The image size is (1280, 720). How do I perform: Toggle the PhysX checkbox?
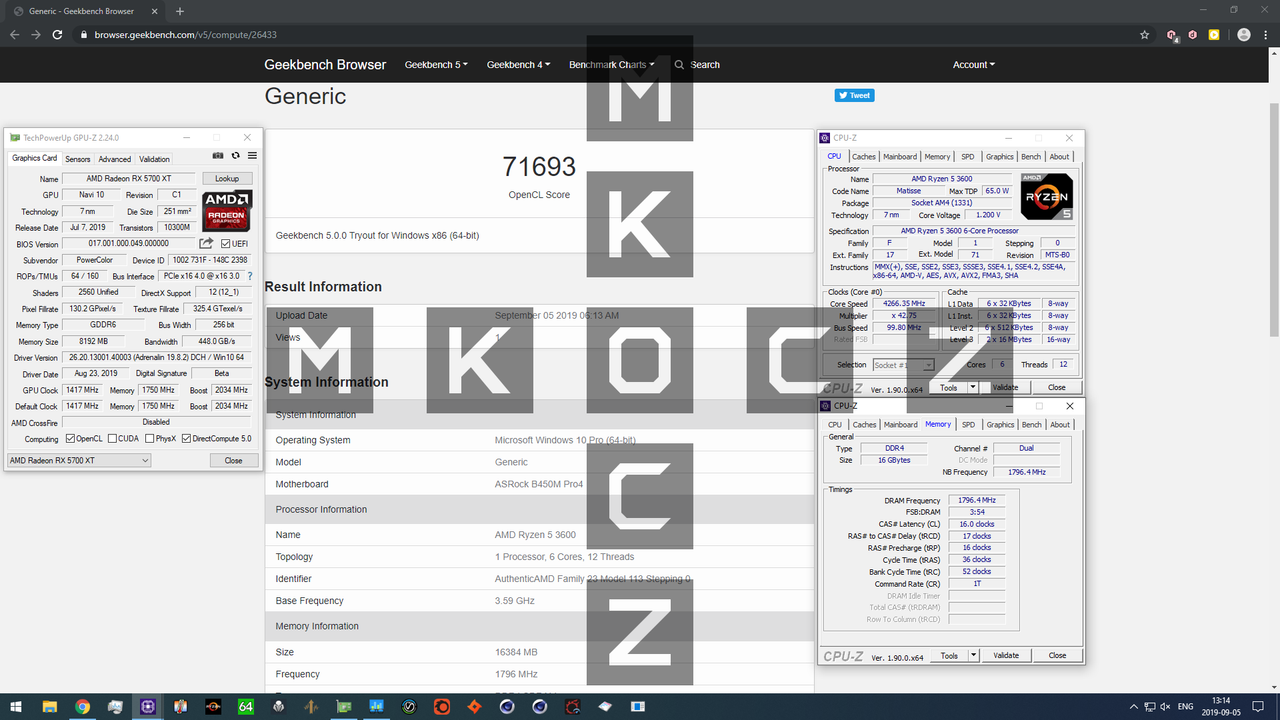pos(150,439)
